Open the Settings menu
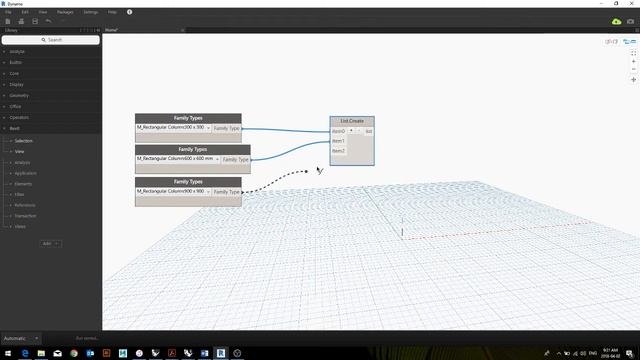 (x=91, y=12)
